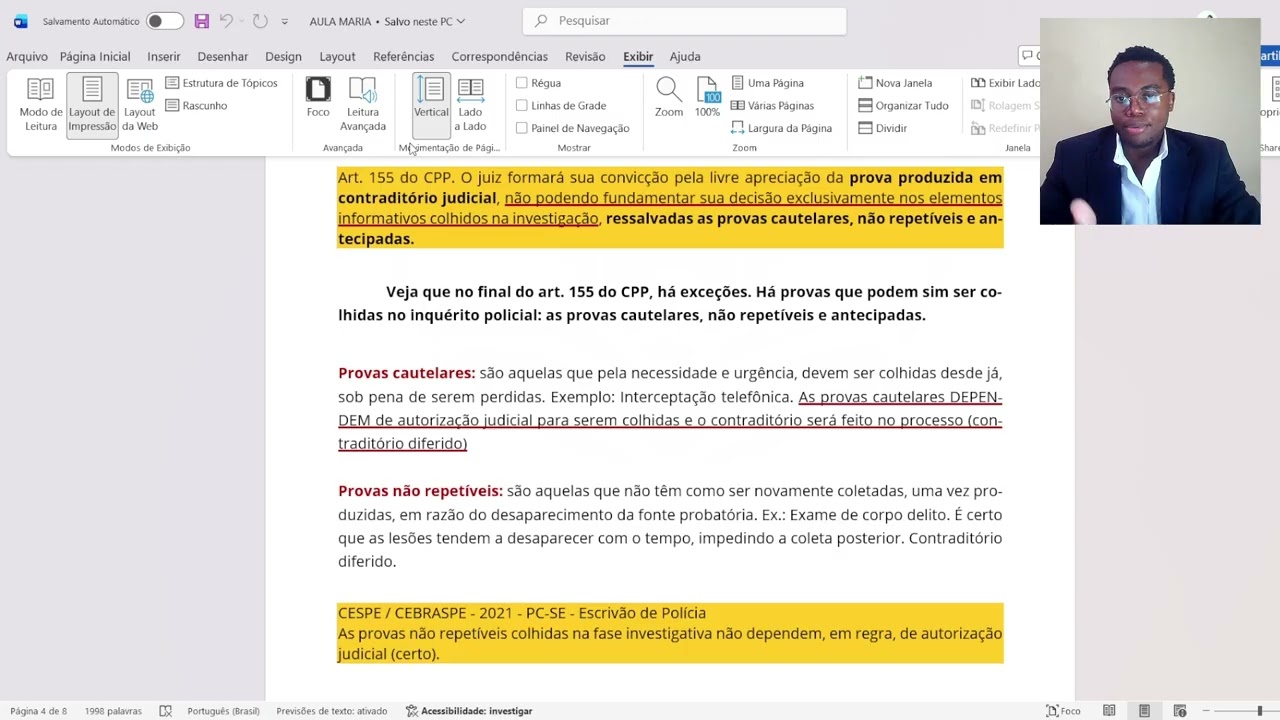Select print layout icon in status bar
Viewport: 1280px width, 720px height.
click(1144, 711)
